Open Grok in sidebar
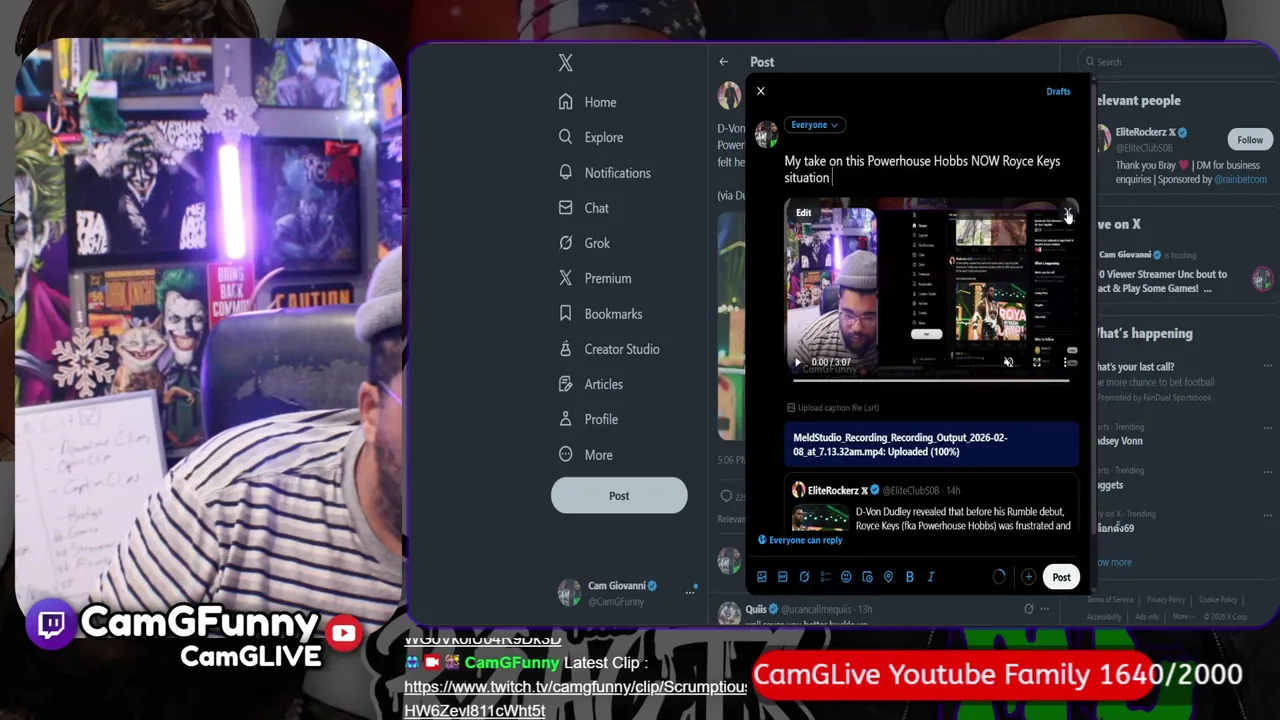This screenshot has height=720, width=1280. coord(584,243)
